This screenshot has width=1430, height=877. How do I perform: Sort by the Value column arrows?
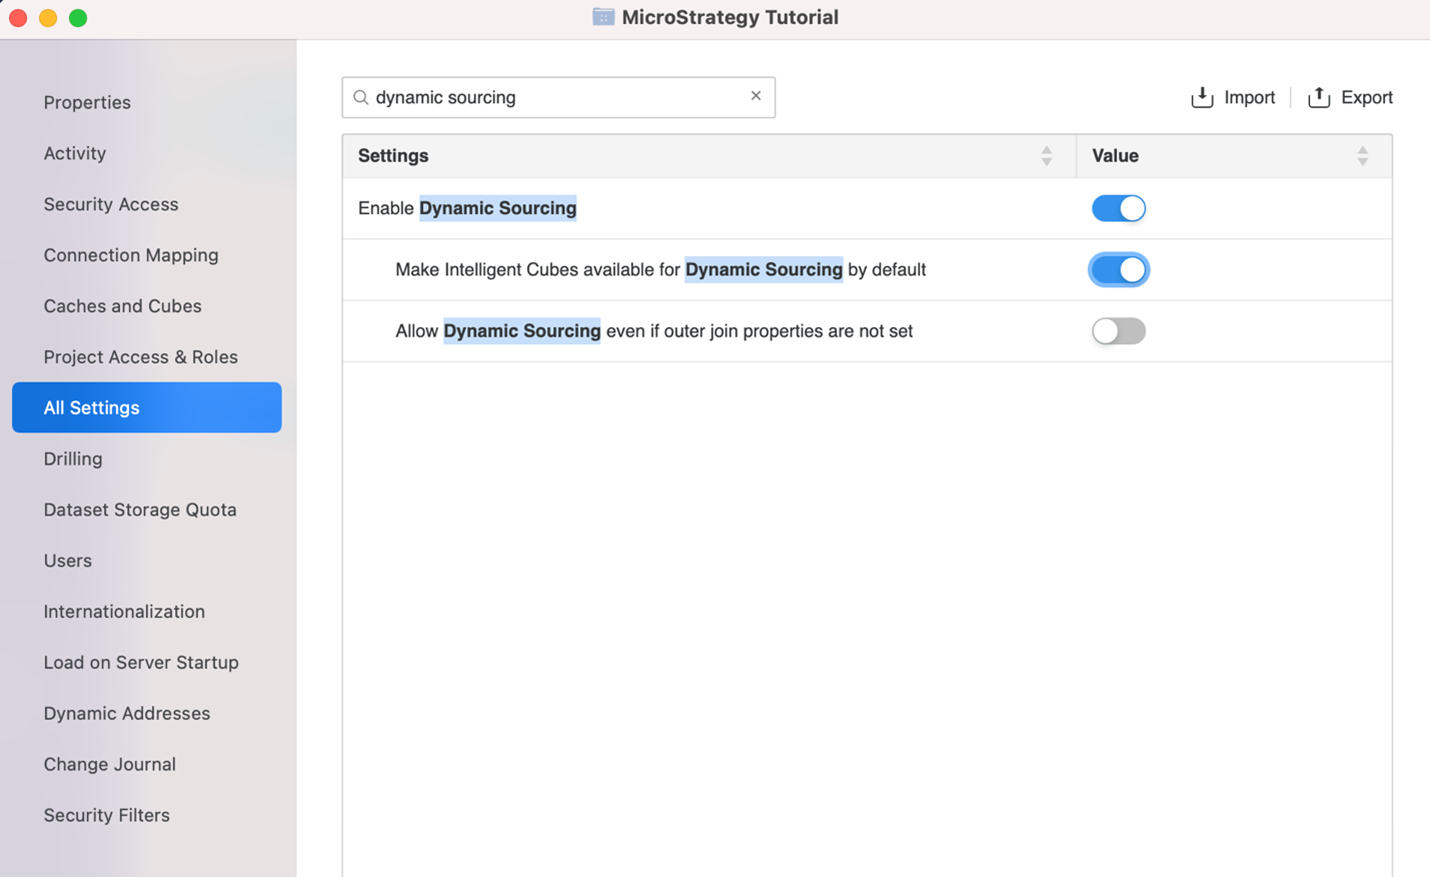tap(1362, 156)
